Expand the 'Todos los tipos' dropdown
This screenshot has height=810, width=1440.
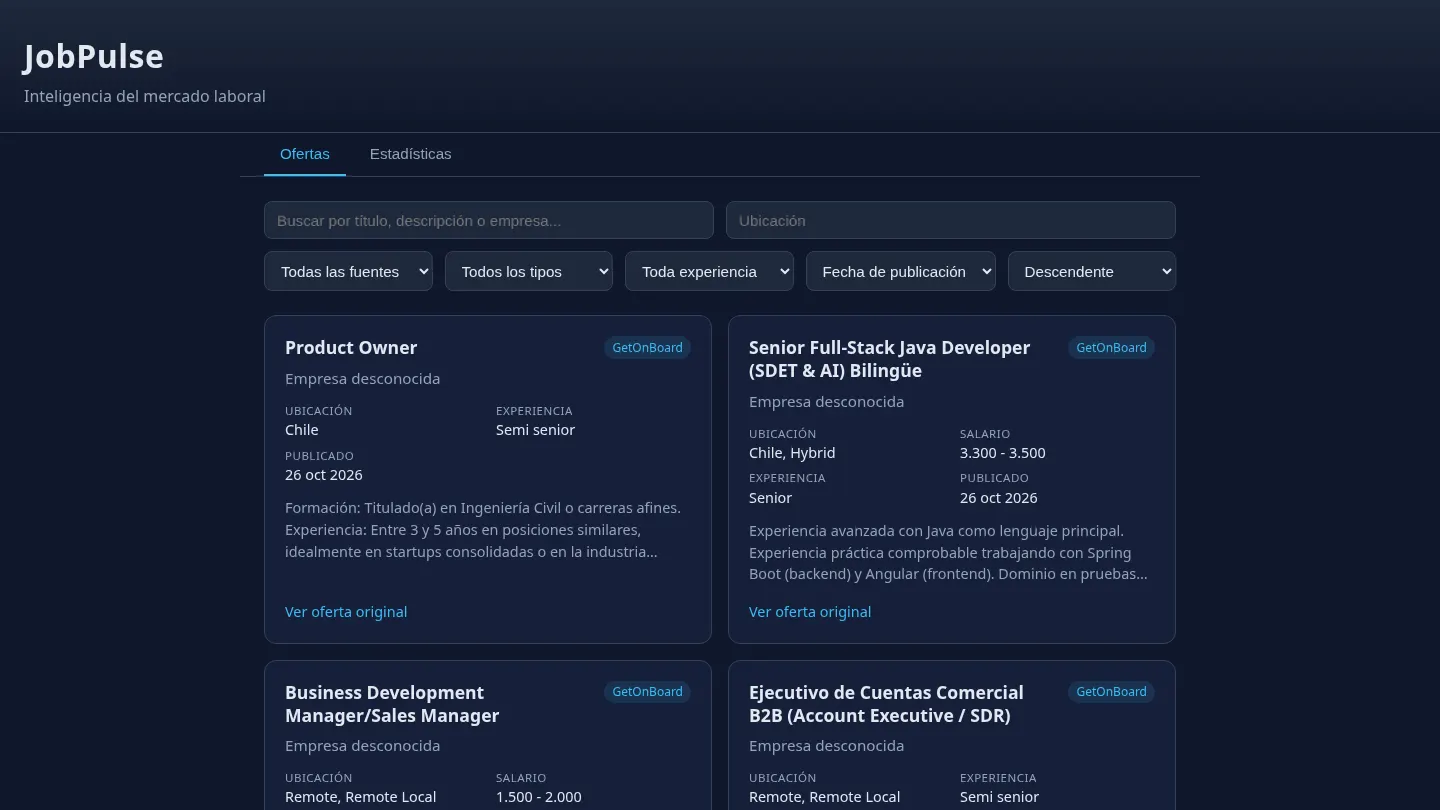click(529, 271)
